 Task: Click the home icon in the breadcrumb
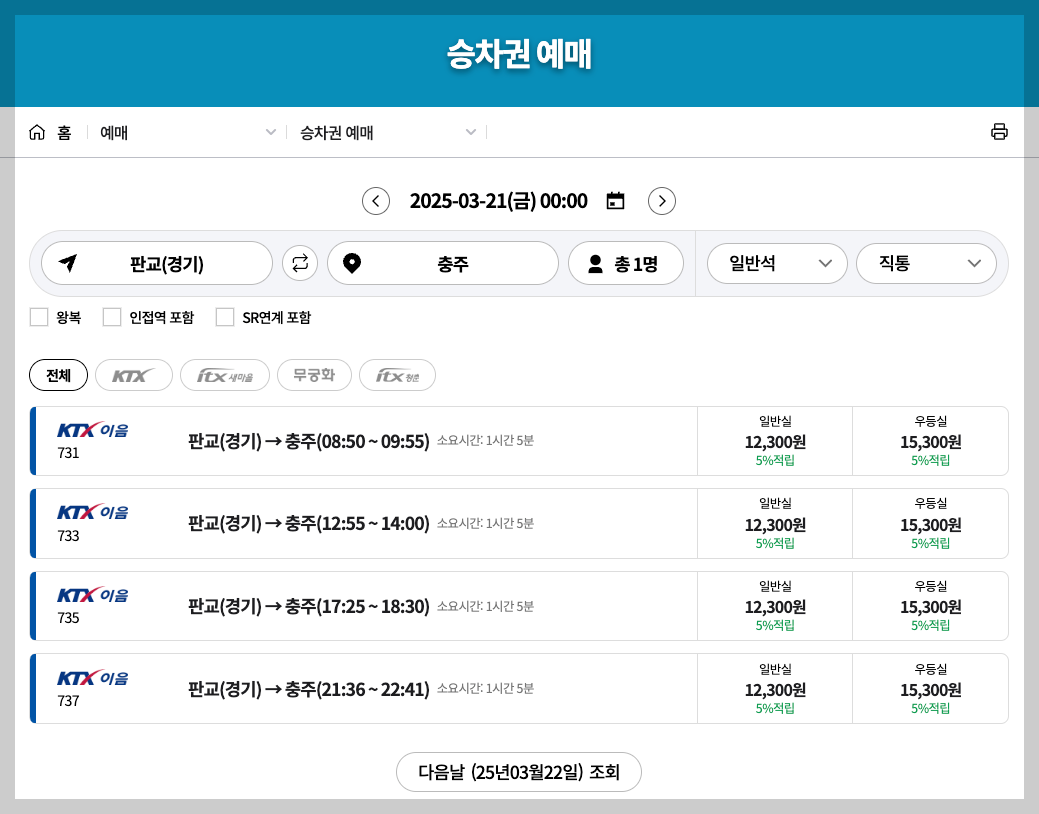38,130
